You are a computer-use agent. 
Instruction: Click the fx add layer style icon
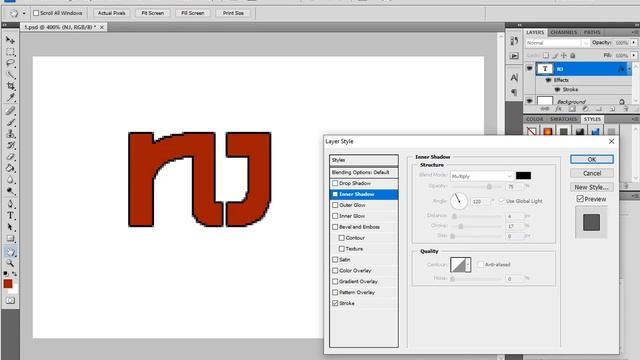pyautogui.click(x=558, y=109)
